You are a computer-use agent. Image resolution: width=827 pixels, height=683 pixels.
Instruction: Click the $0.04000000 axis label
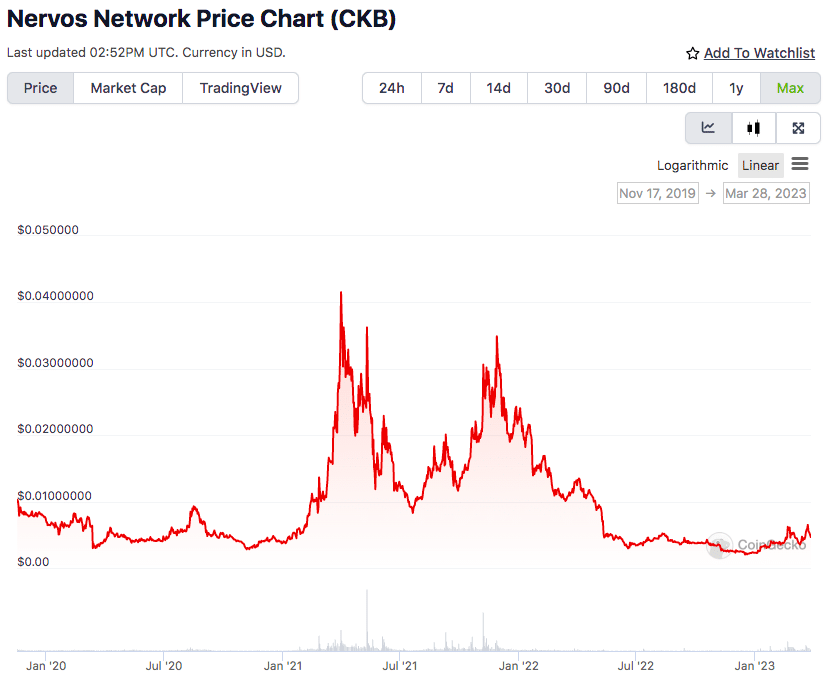tap(55, 296)
